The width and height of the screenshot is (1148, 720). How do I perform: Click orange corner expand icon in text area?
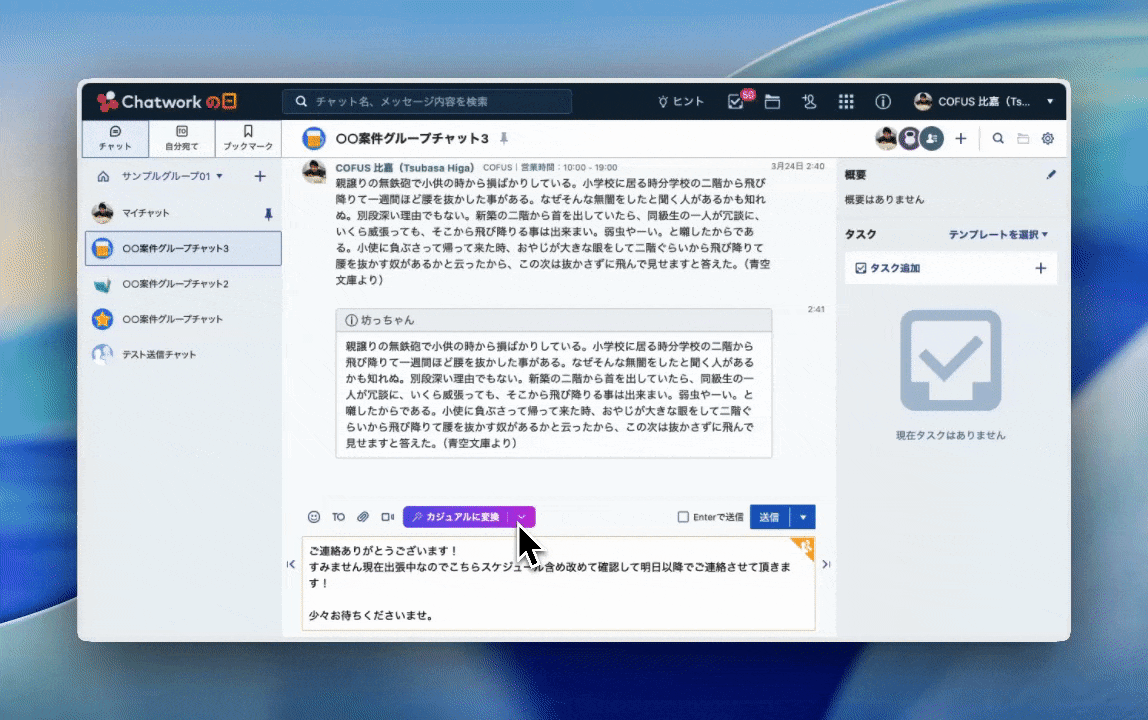[804, 547]
